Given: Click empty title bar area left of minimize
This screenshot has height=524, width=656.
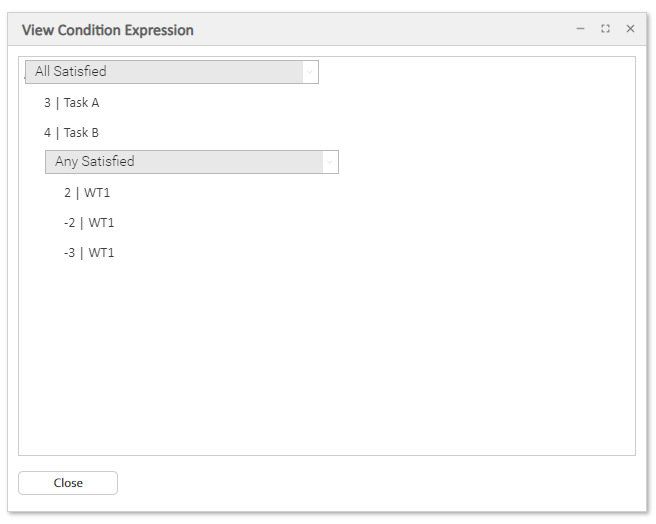Looking at the screenshot, I should pos(400,30).
